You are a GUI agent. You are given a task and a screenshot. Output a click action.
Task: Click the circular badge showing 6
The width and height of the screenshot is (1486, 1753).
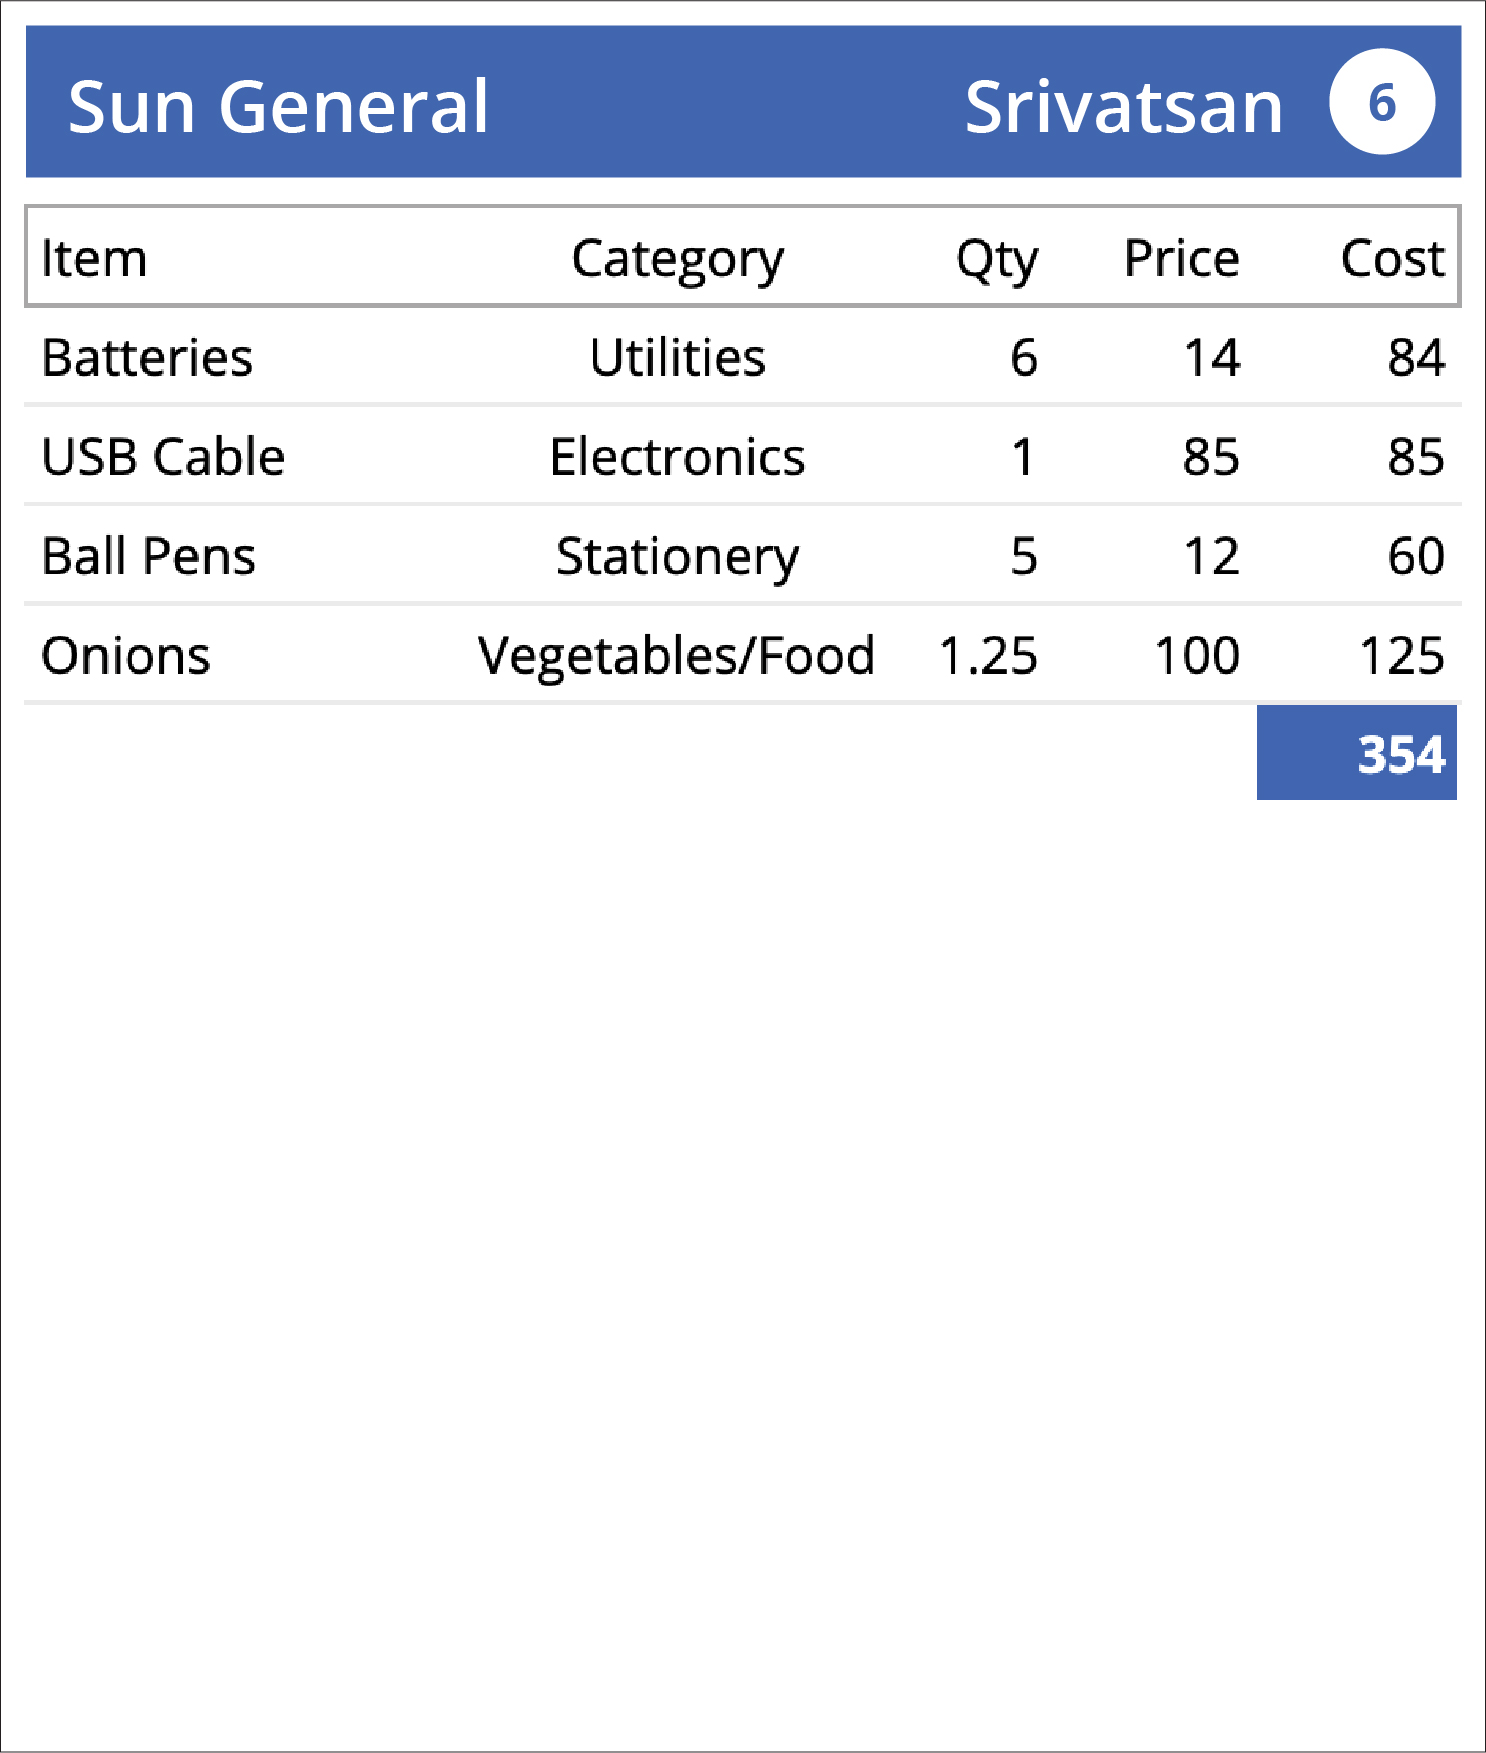click(1382, 102)
